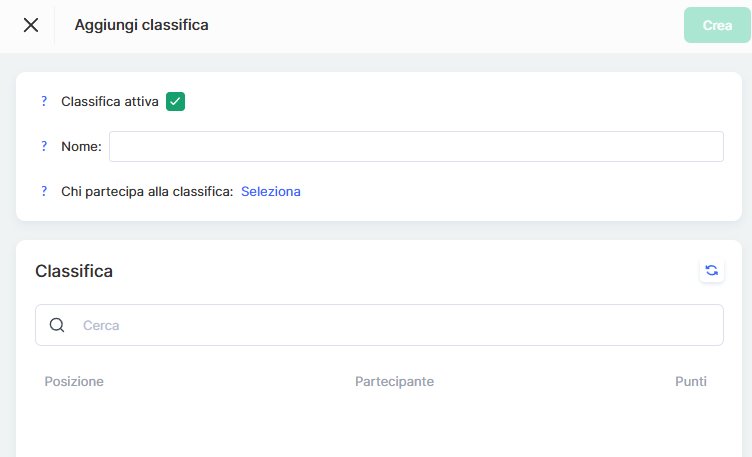The image size is (752, 457).
Task: Open help icon beside Nome
Action: [44, 146]
